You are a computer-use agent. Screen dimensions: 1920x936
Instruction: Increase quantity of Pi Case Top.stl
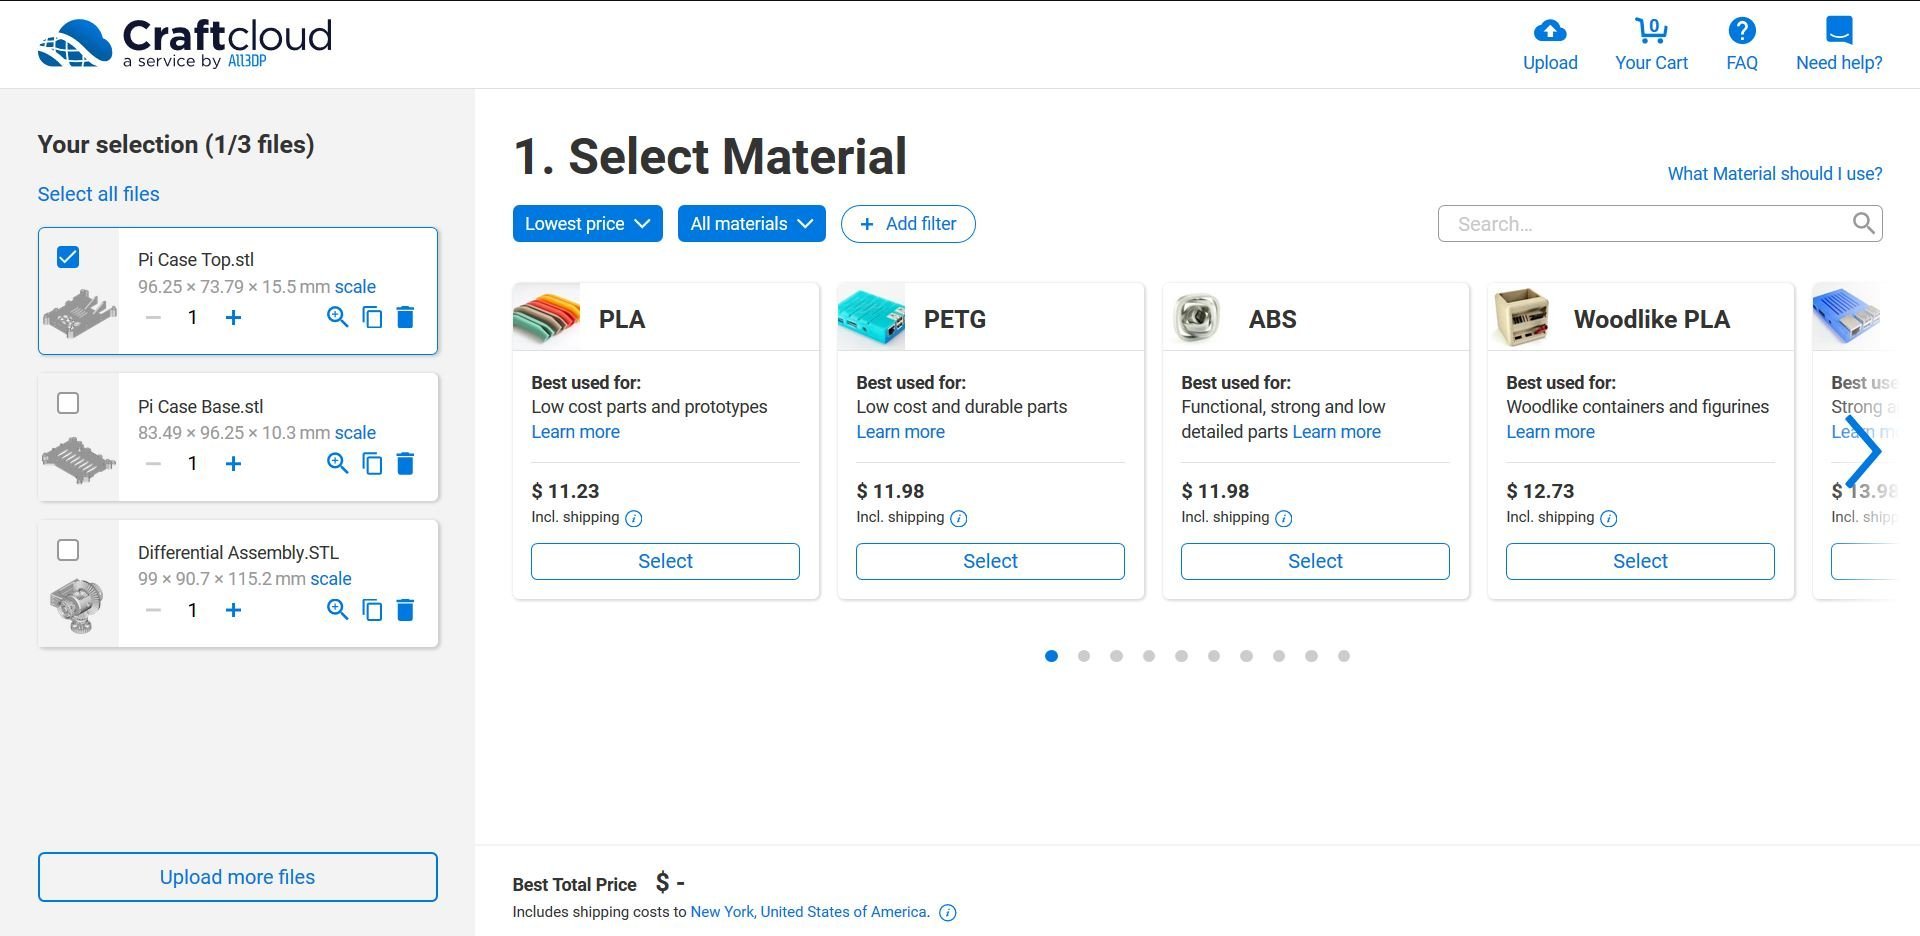point(233,317)
